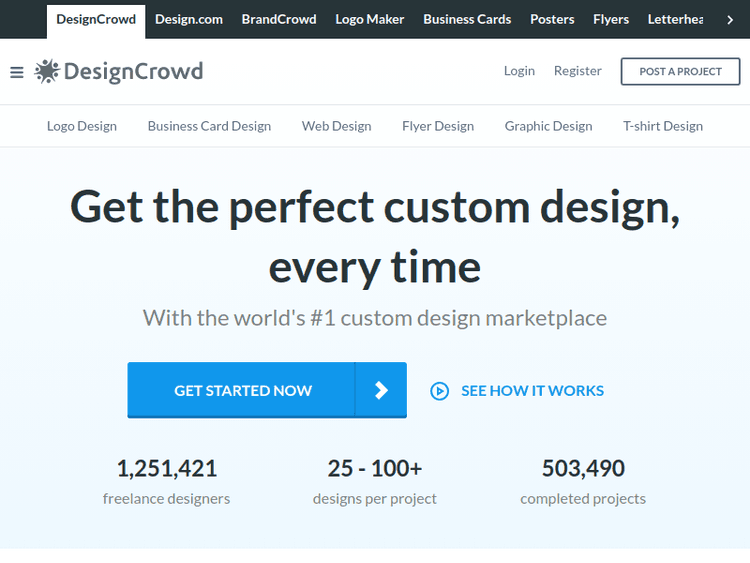The height and width of the screenshot is (563, 750).
Task: Open T-shirt Design category
Action: pyautogui.click(x=662, y=126)
